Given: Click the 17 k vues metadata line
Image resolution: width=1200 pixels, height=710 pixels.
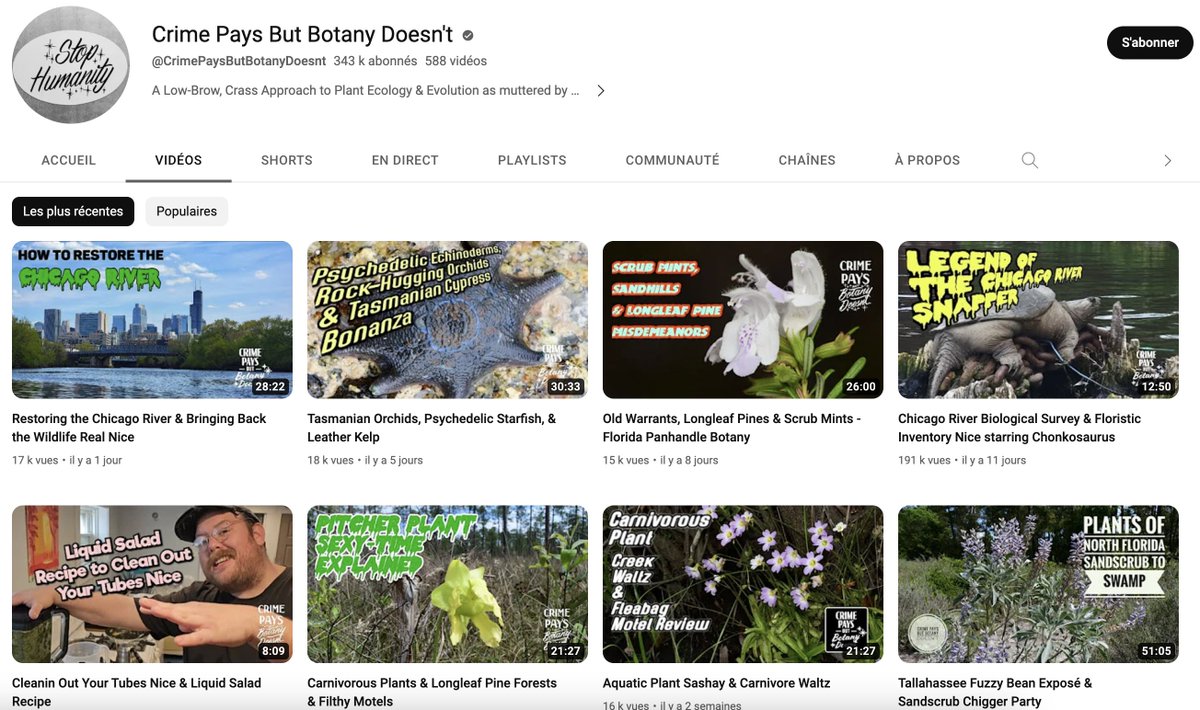Looking at the screenshot, I should (x=67, y=460).
